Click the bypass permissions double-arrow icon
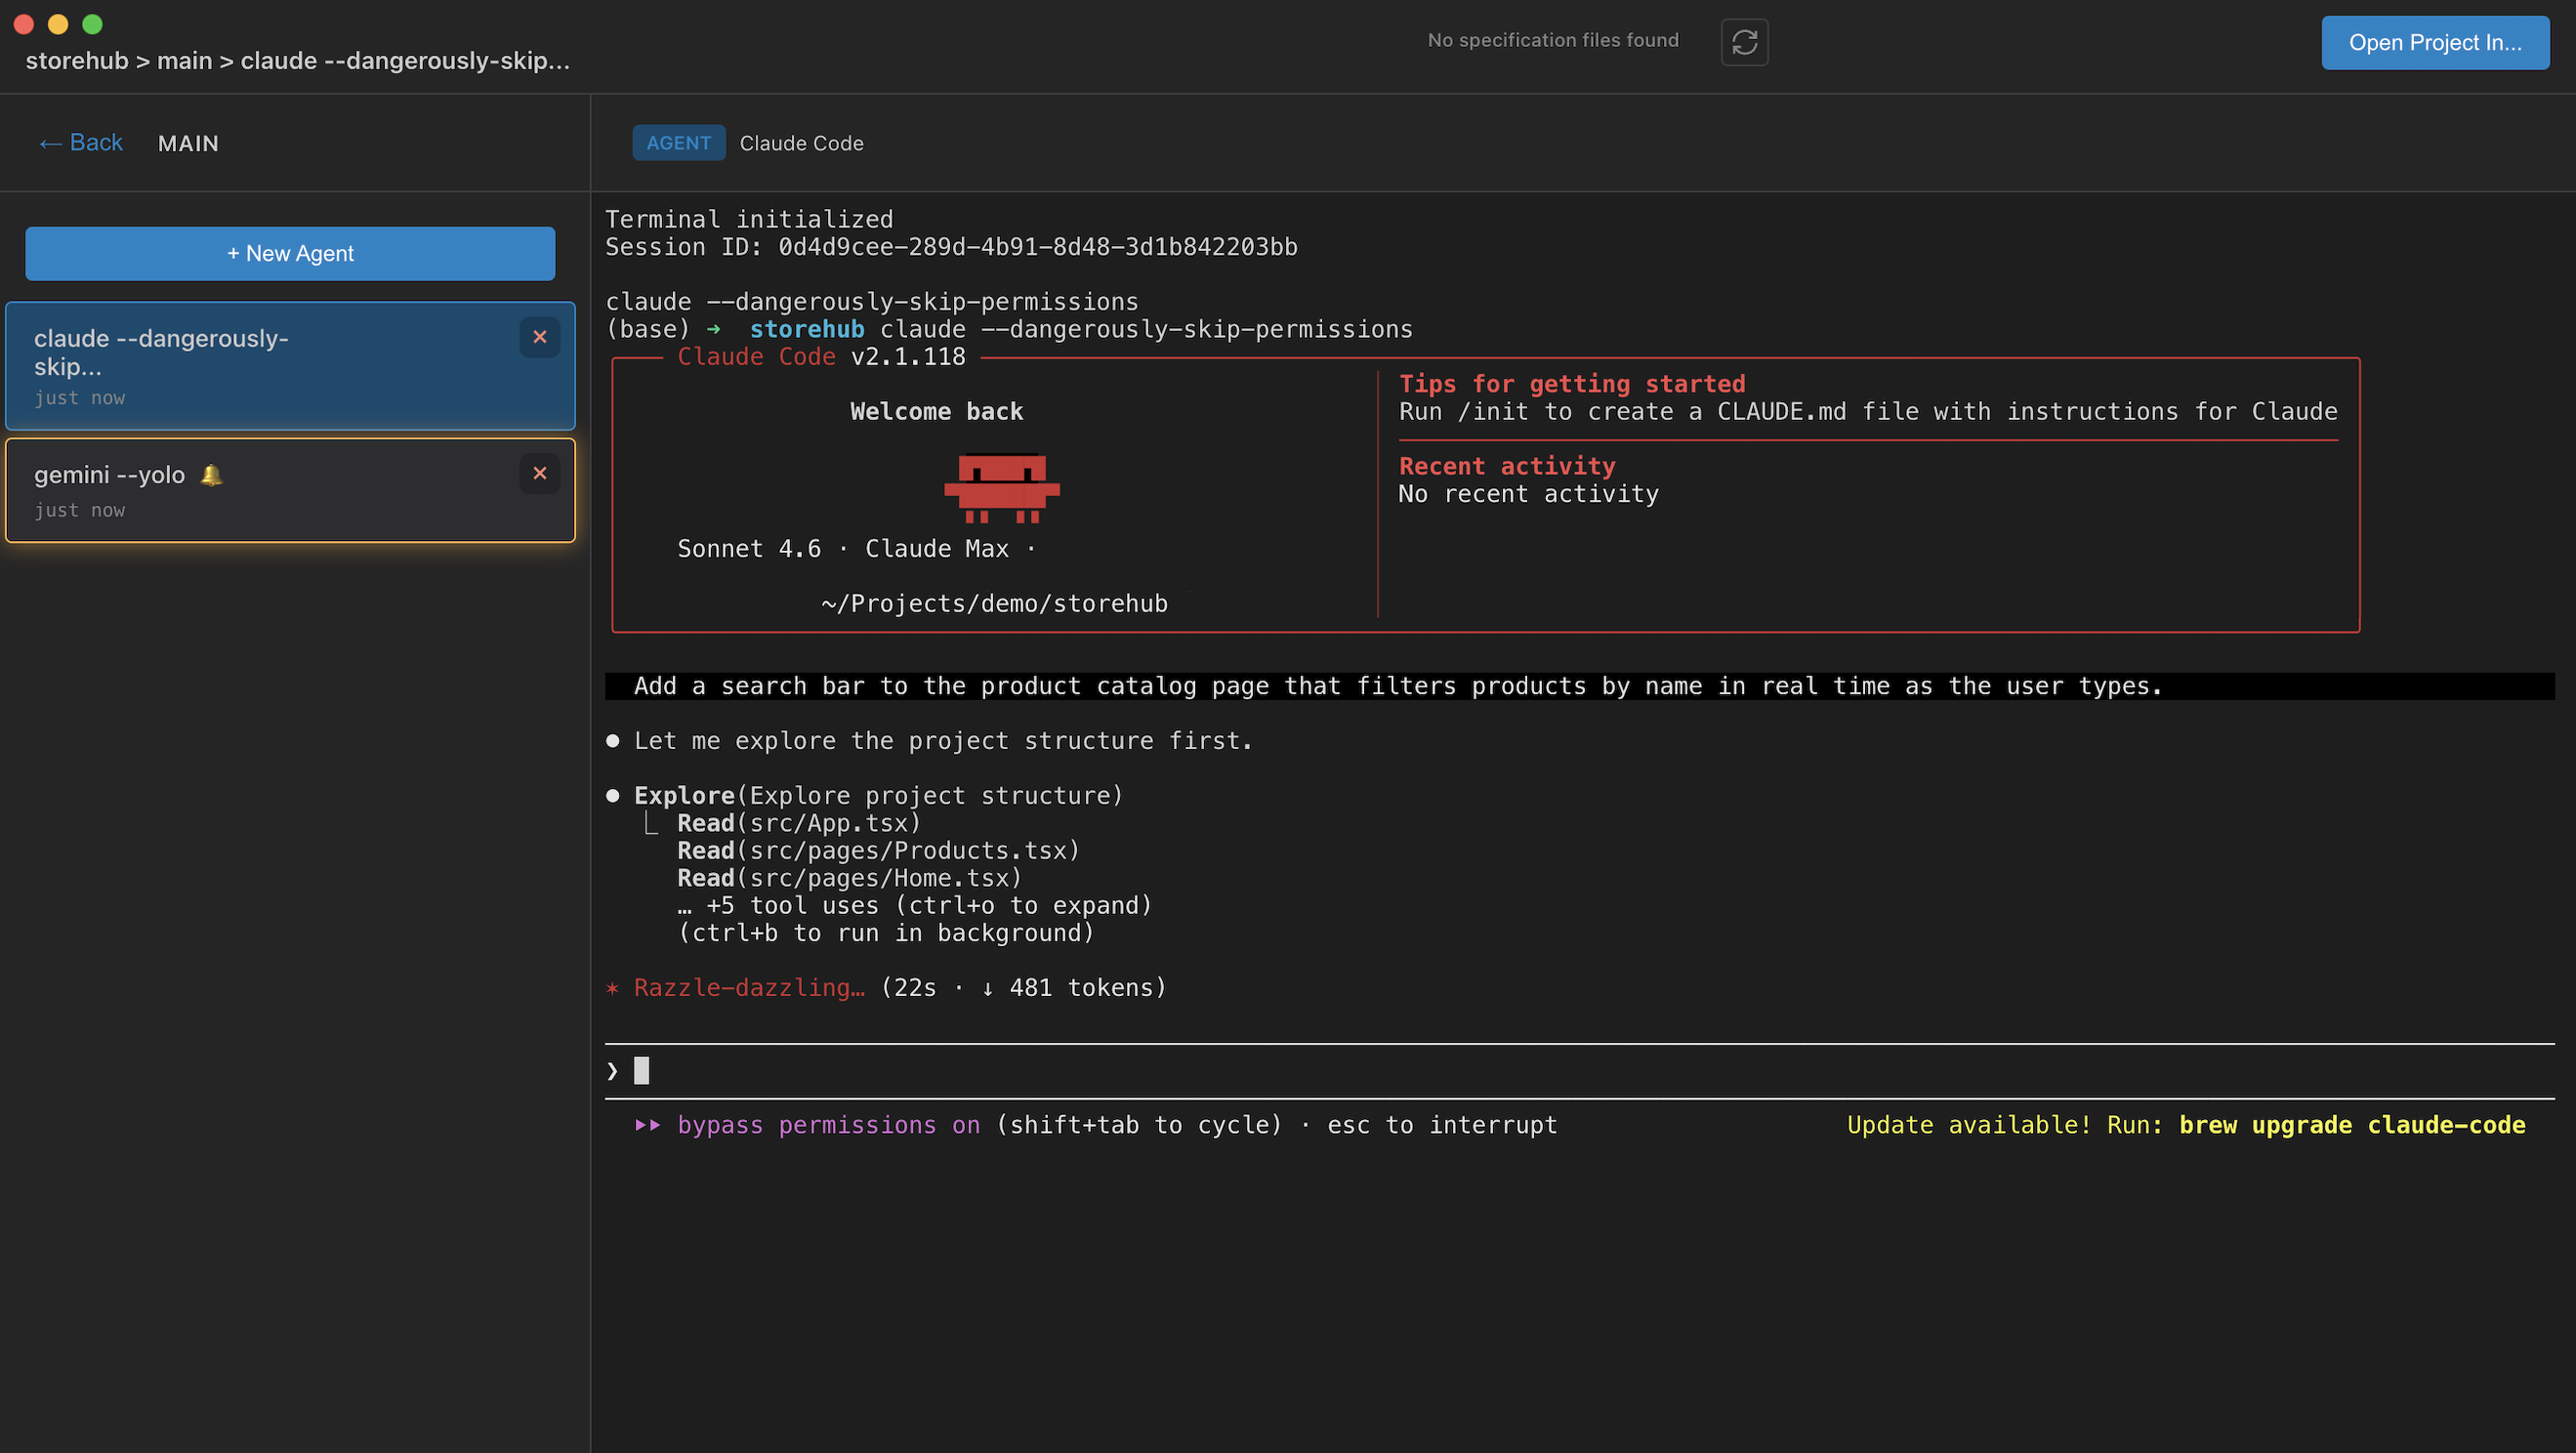The image size is (2576, 1453). coord(648,1125)
